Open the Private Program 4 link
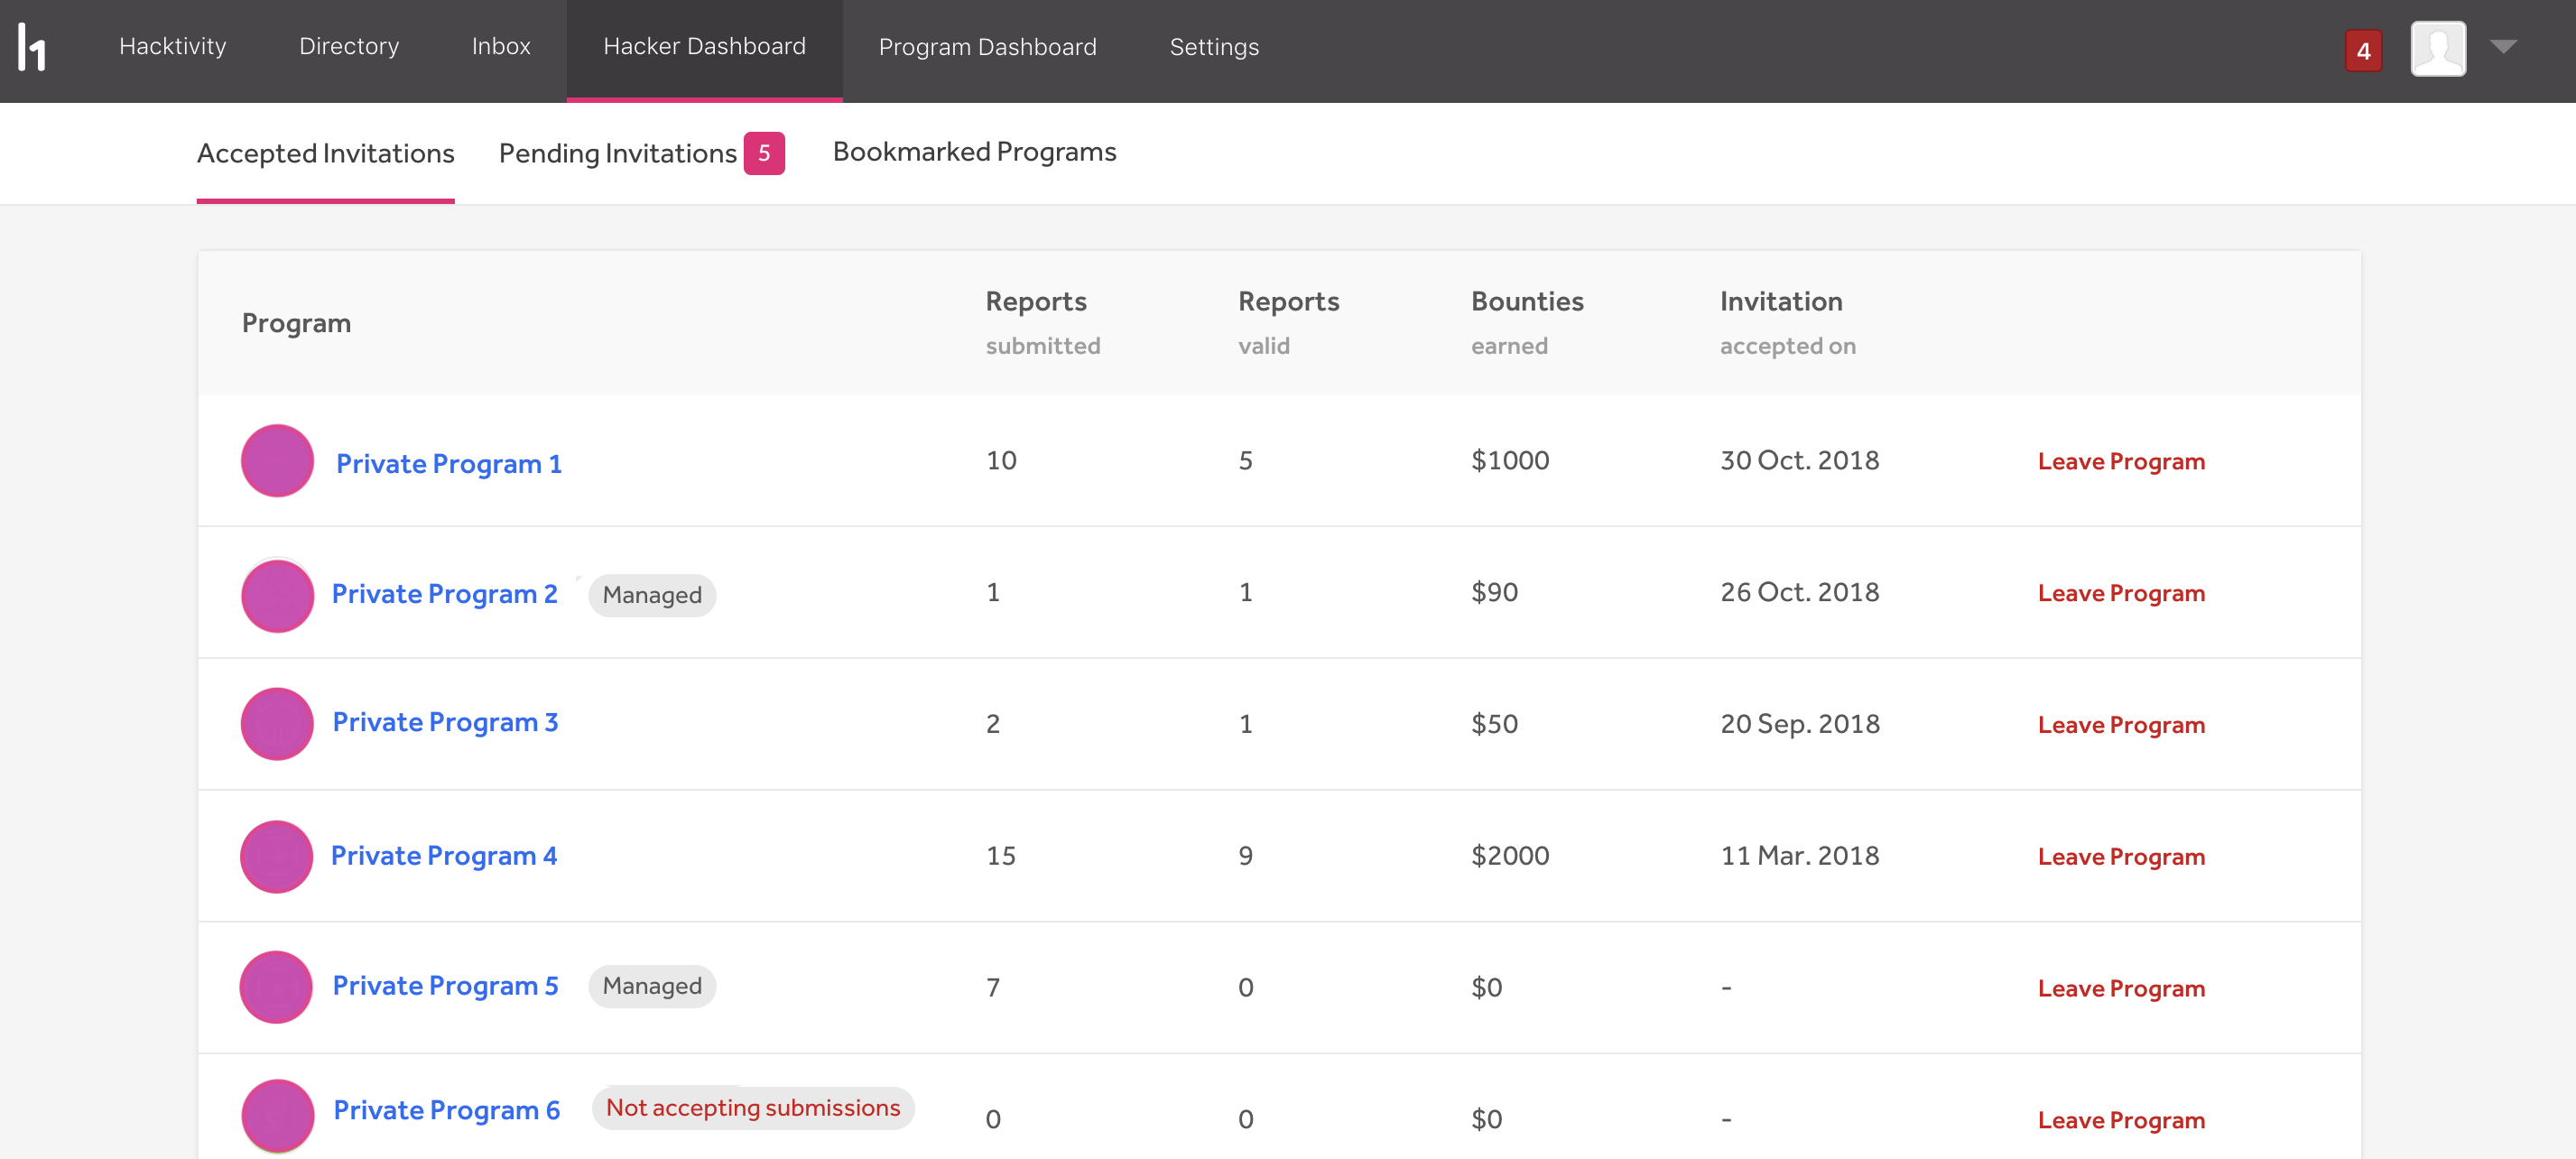This screenshot has width=2576, height=1159. (443, 856)
